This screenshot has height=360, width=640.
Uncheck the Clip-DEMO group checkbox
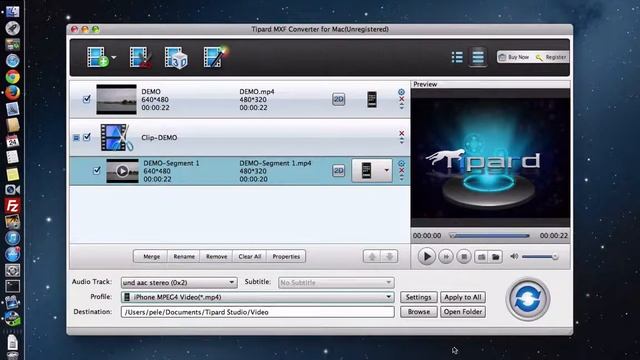[x=87, y=137]
